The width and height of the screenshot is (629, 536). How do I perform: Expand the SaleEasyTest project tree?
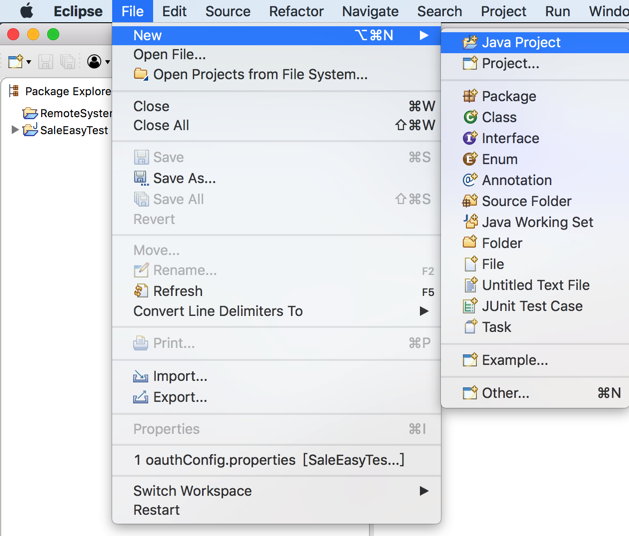(x=14, y=130)
